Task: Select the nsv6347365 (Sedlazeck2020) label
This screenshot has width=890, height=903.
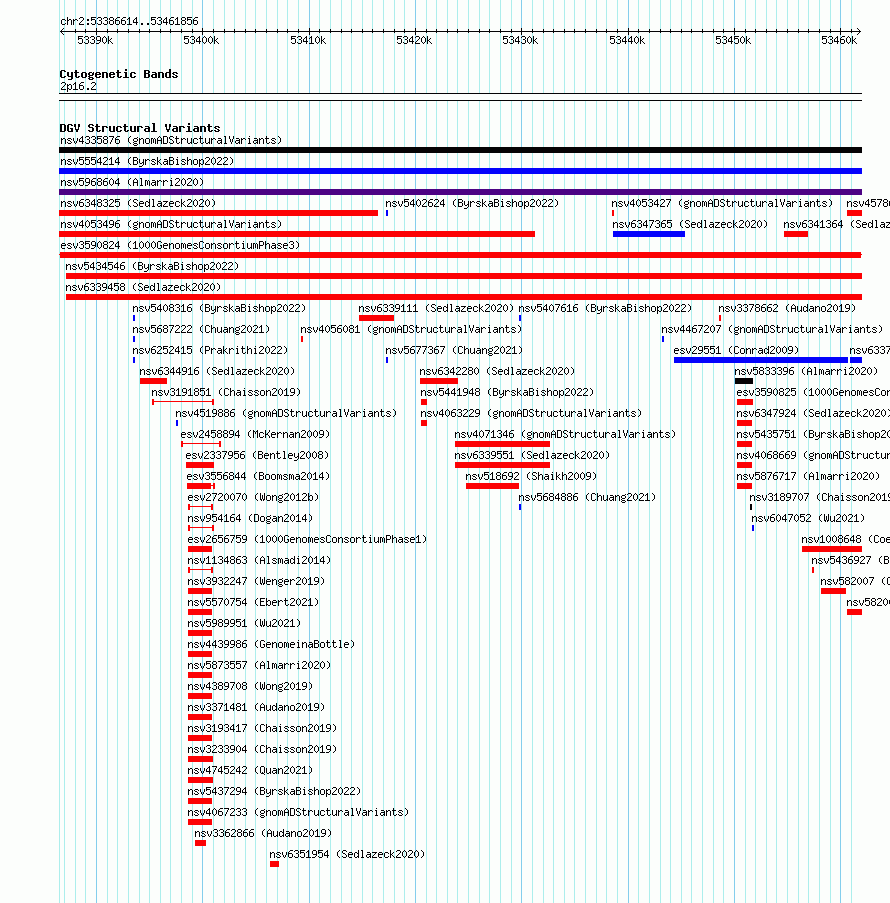Action: pos(690,225)
